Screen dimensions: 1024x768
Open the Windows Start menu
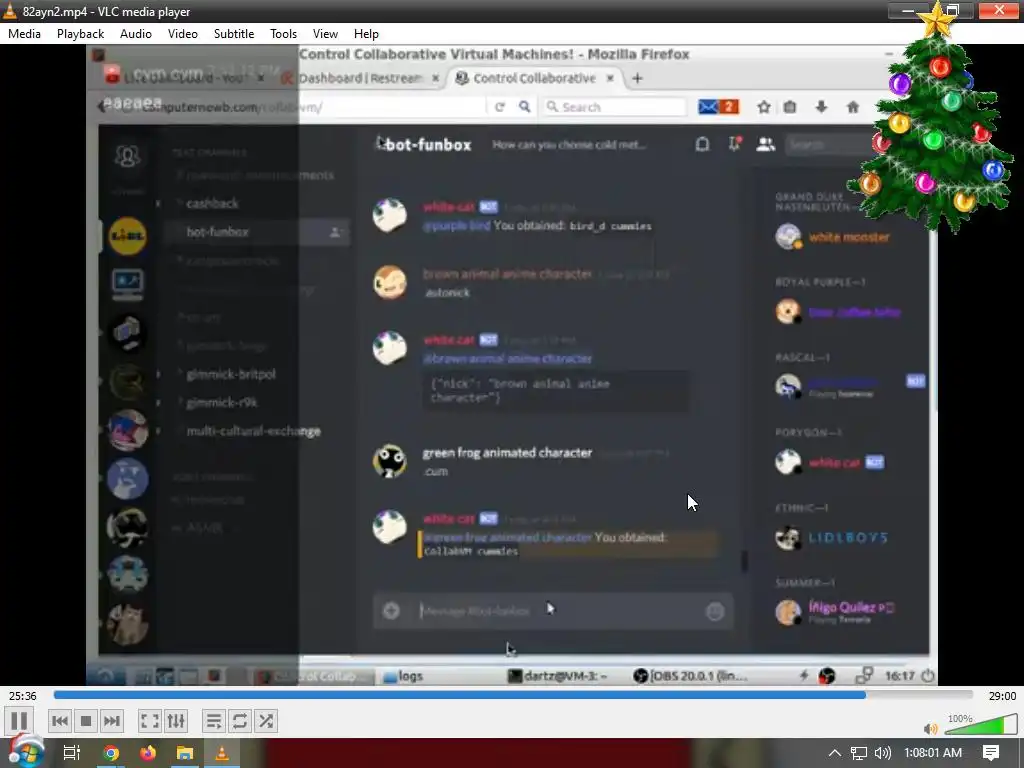[x=25, y=753]
